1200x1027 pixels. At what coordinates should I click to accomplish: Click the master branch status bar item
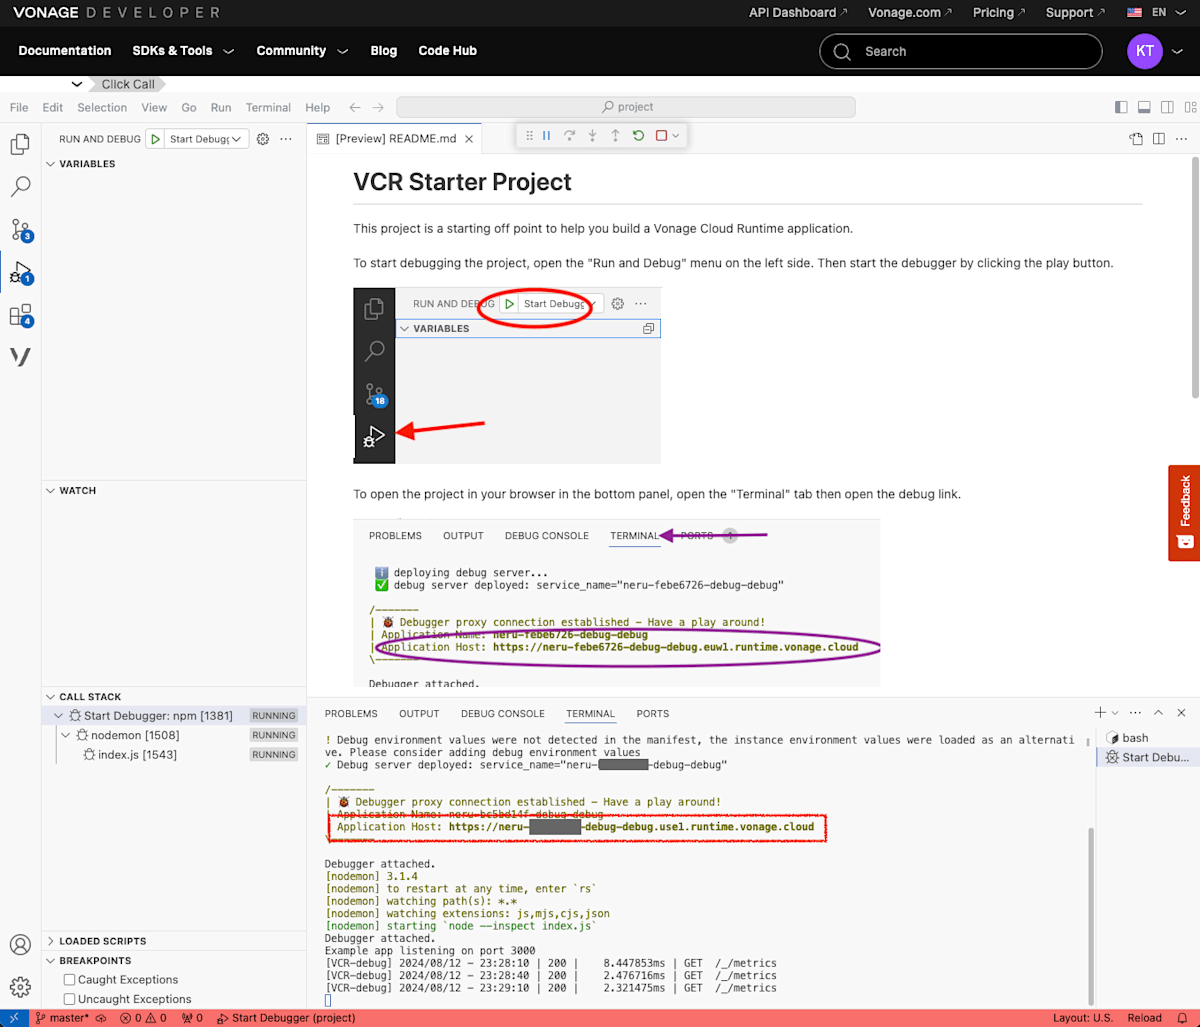[62, 1018]
